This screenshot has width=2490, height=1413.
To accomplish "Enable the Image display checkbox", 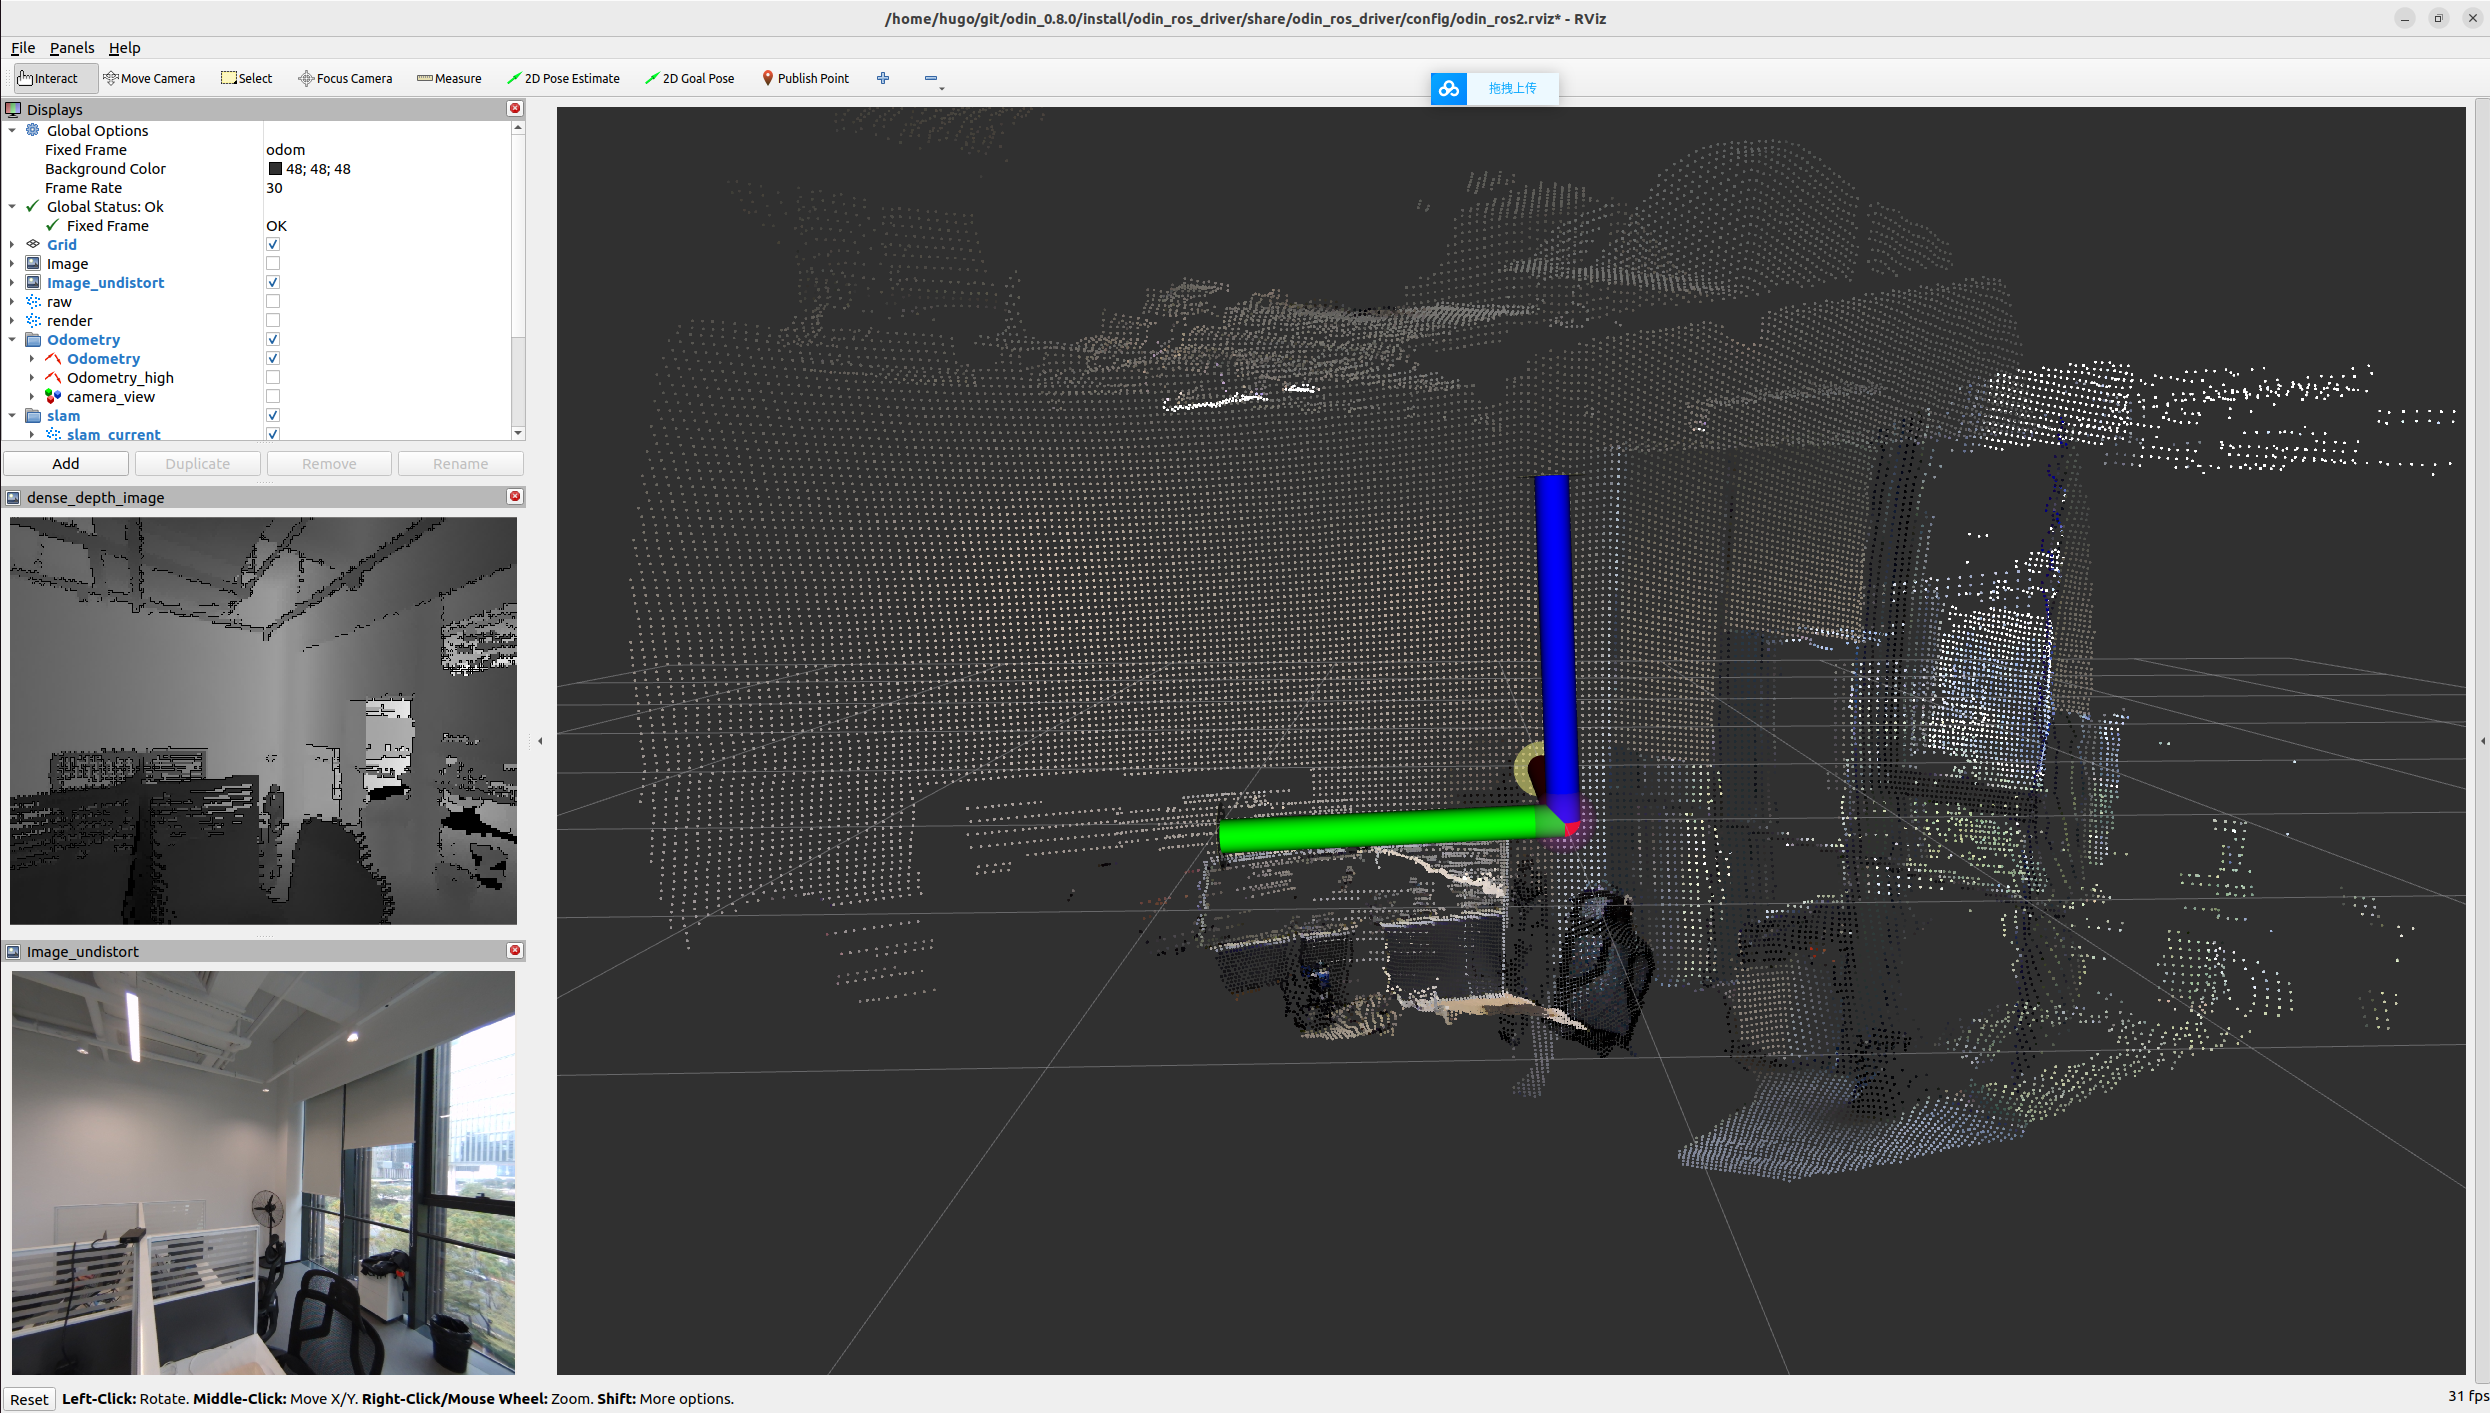I will point(273,264).
